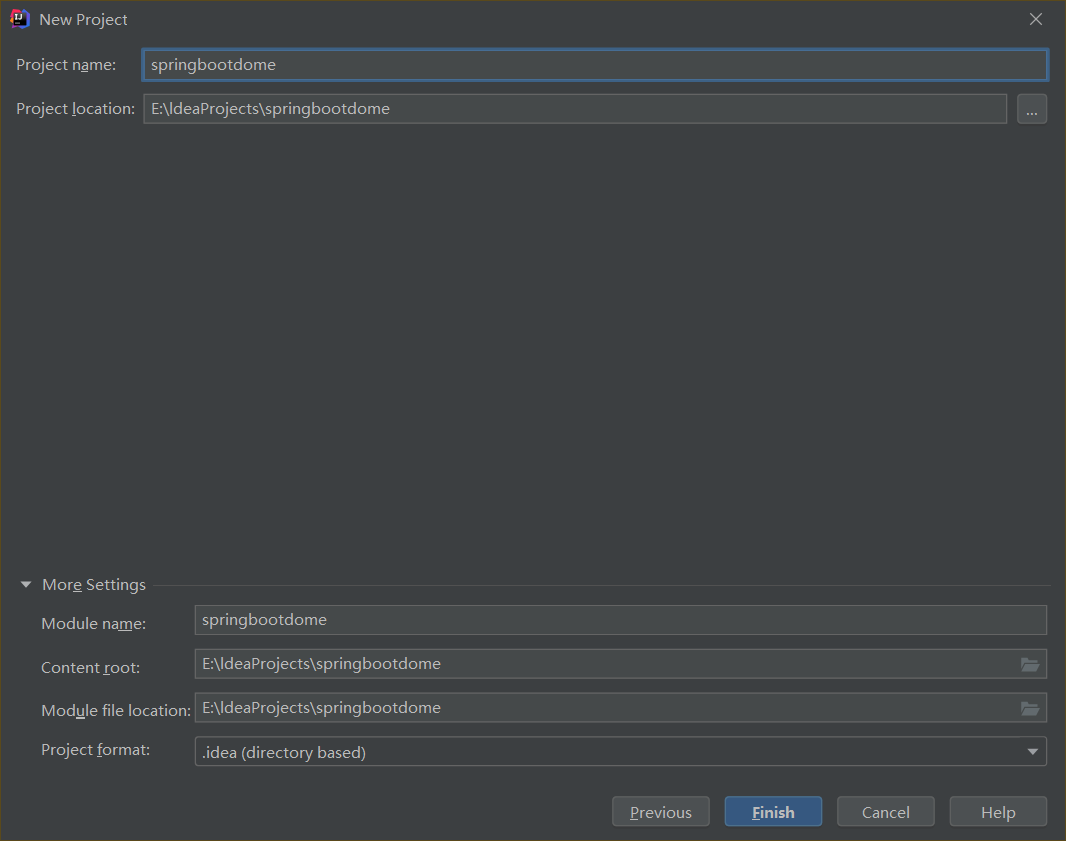Select the Module name input field
Screen dimensions: 1066x841
[x=620, y=620]
